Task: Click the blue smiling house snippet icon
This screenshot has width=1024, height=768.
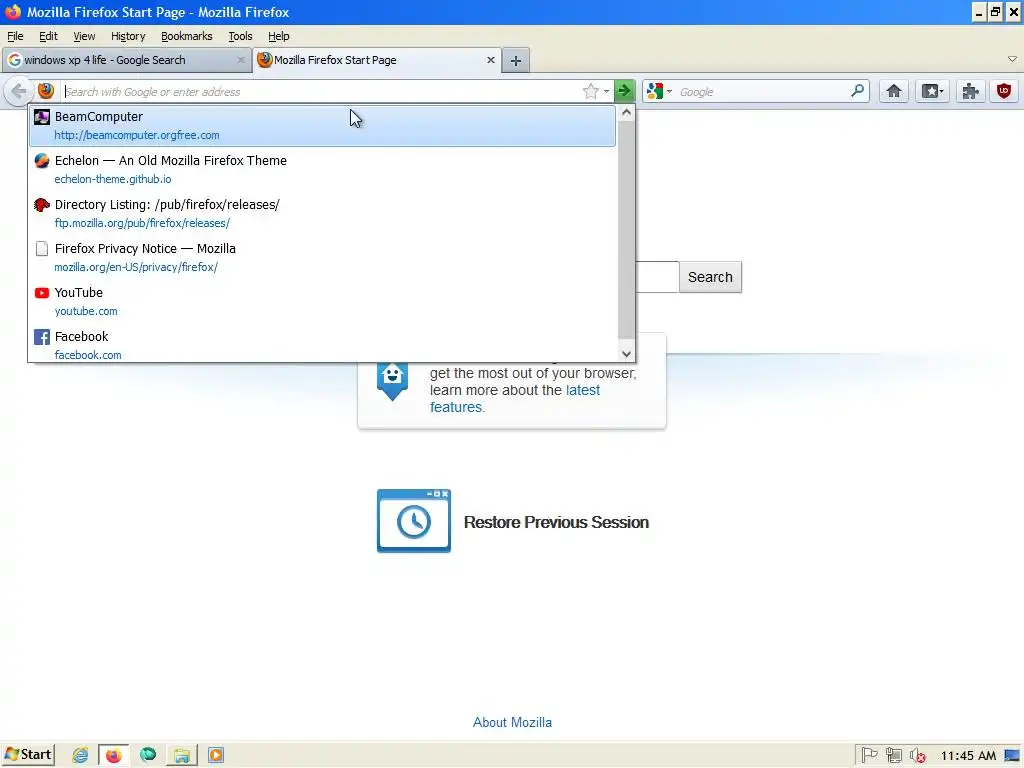Action: tap(392, 381)
